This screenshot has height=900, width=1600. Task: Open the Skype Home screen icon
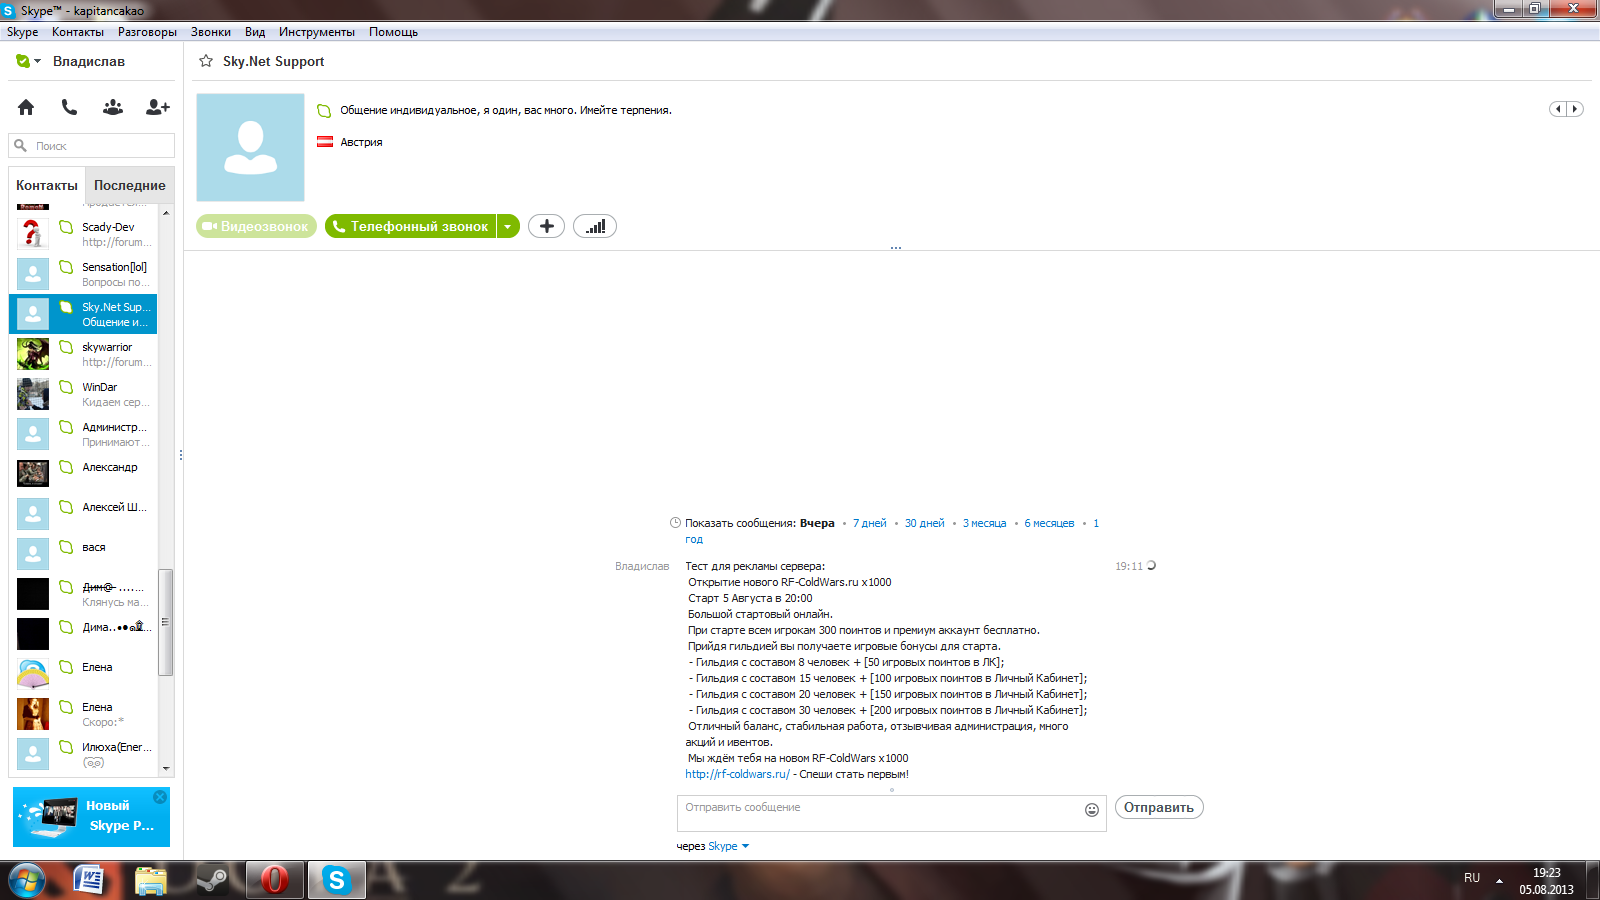coord(26,107)
